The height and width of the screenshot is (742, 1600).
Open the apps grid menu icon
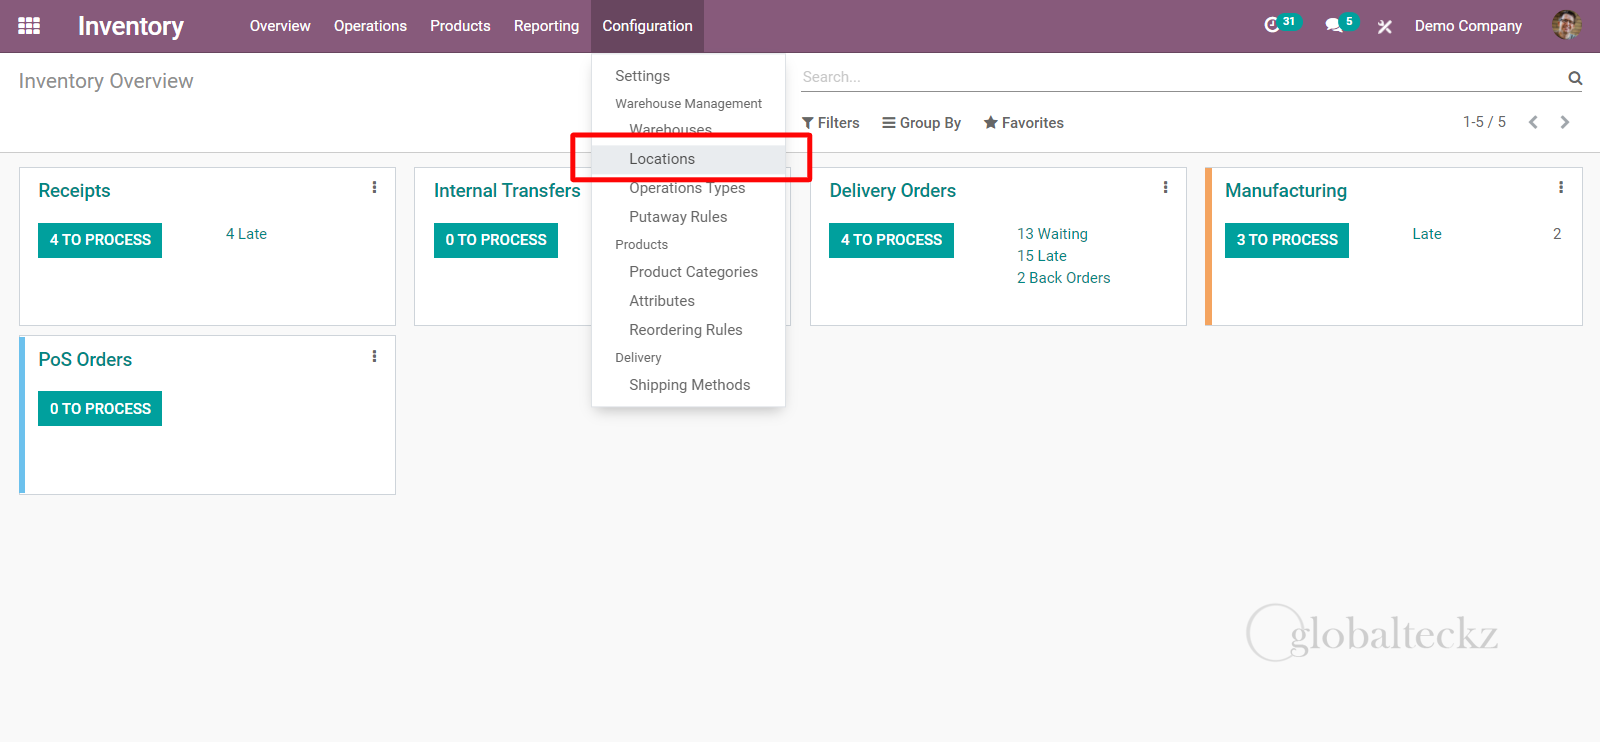pyautogui.click(x=29, y=26)
